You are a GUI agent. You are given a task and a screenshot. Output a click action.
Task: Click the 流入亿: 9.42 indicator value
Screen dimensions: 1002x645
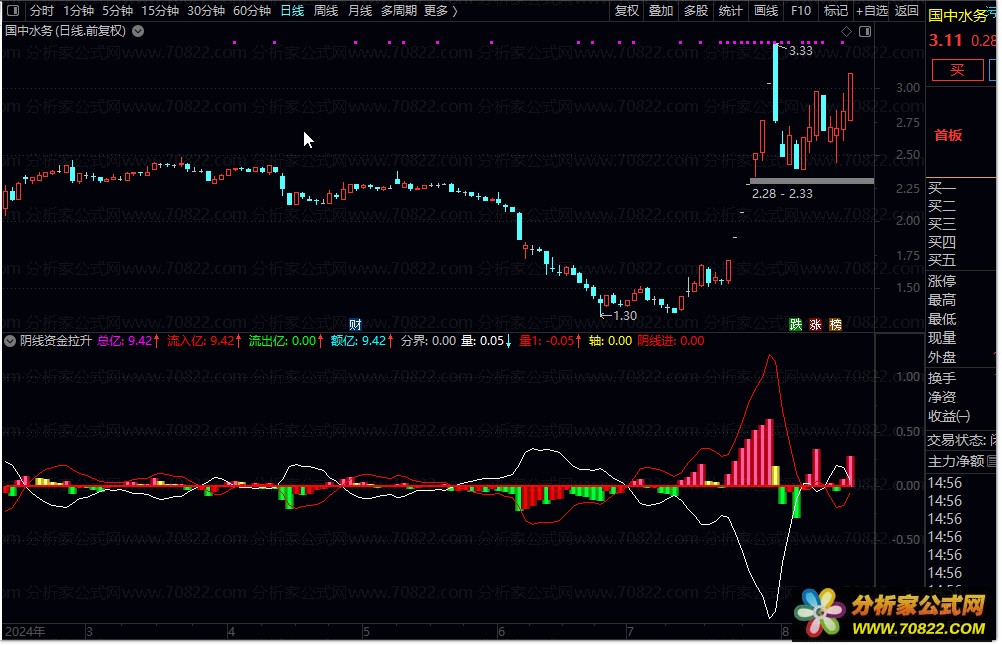(204, 341)
